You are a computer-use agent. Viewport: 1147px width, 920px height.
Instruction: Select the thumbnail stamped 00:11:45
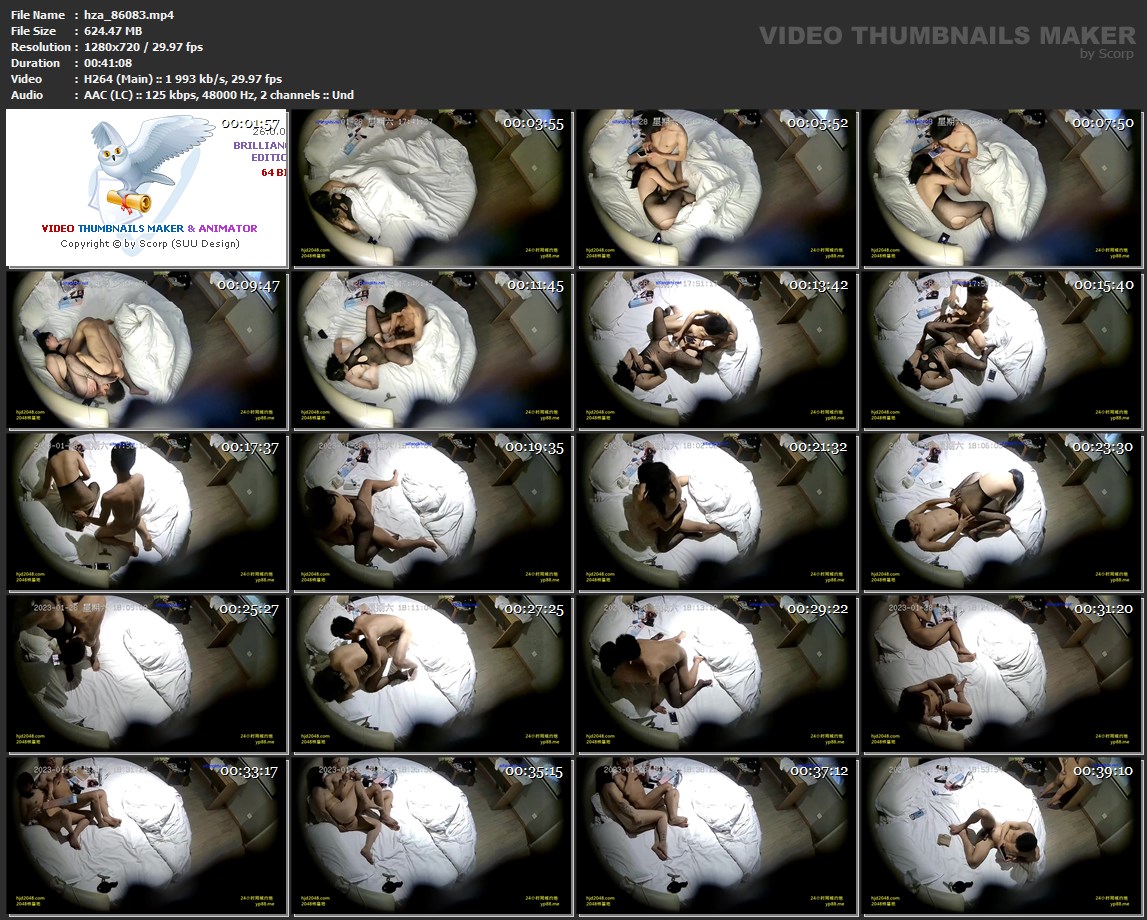click(432, 350)
